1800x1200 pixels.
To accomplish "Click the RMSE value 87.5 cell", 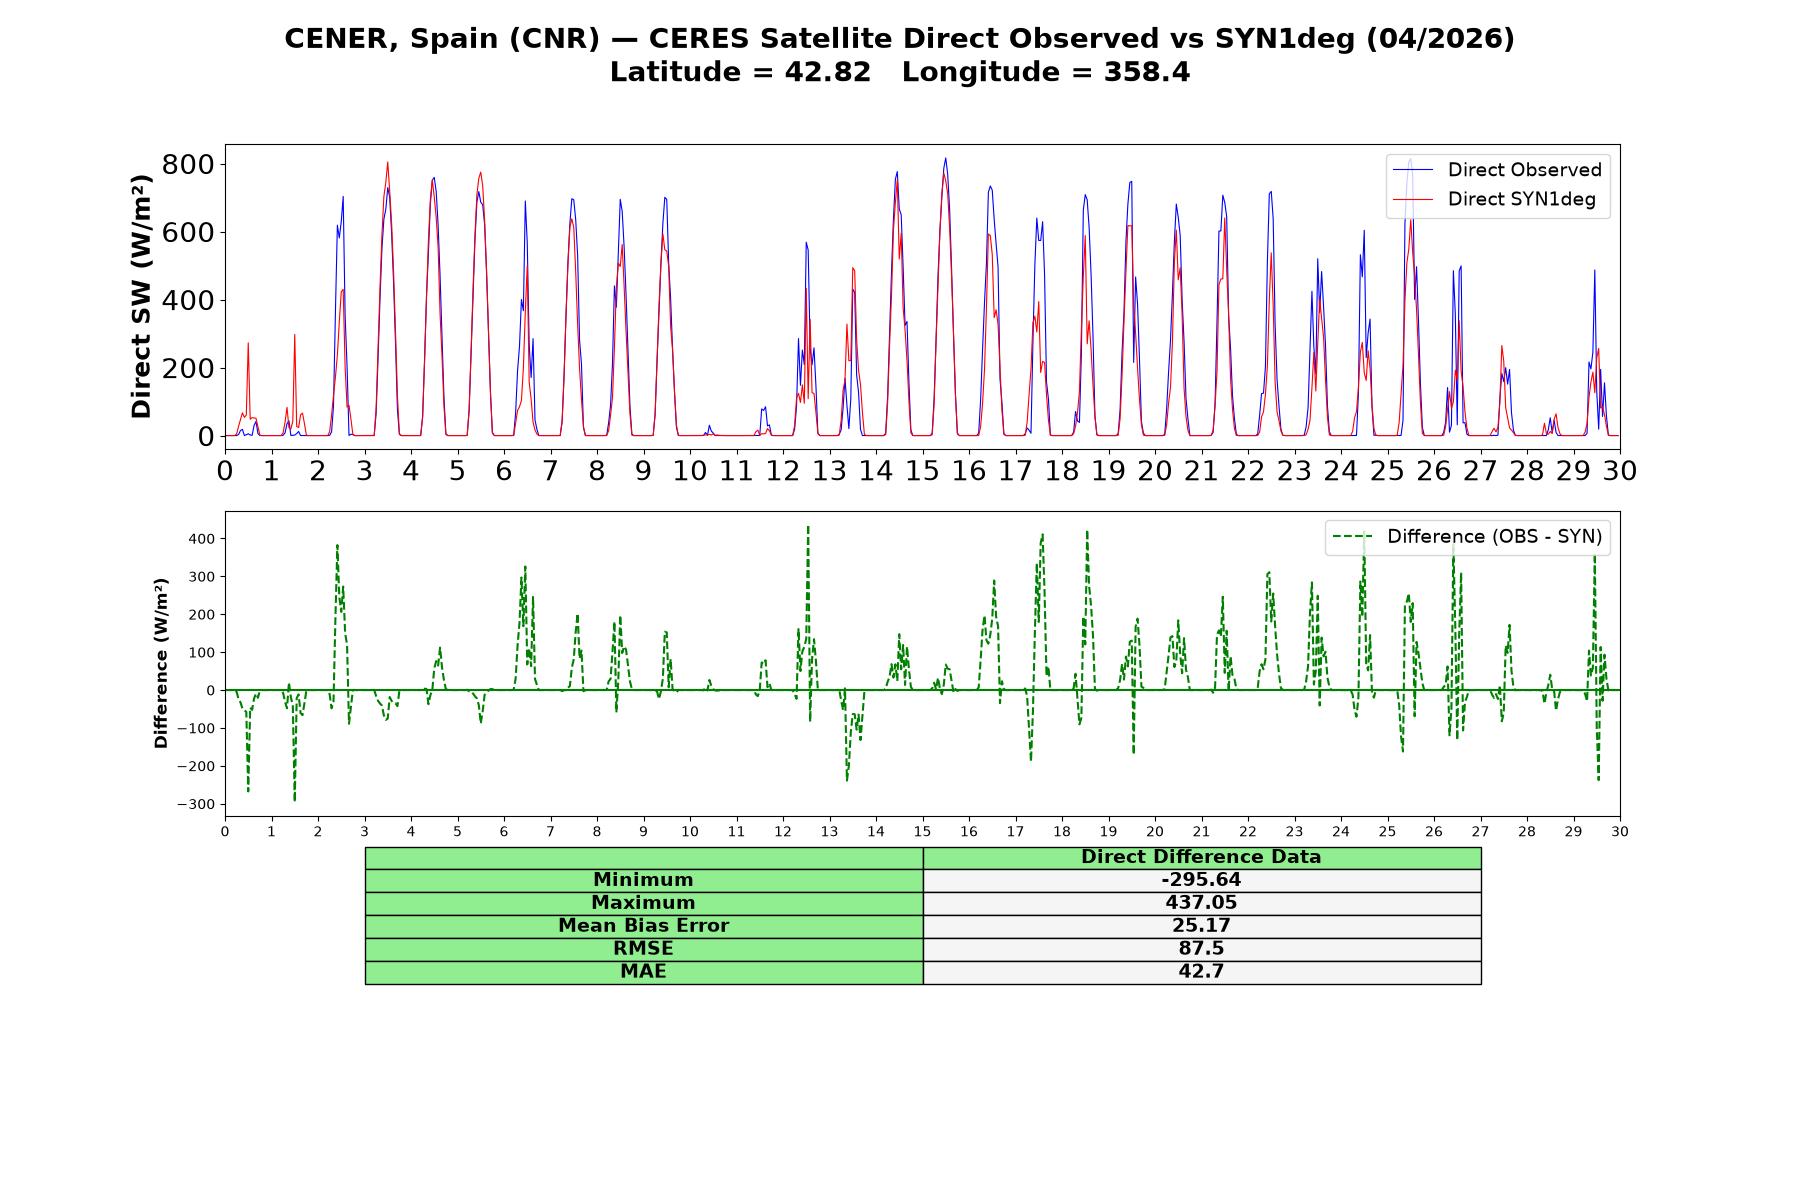I will (x=1202, y=949).
